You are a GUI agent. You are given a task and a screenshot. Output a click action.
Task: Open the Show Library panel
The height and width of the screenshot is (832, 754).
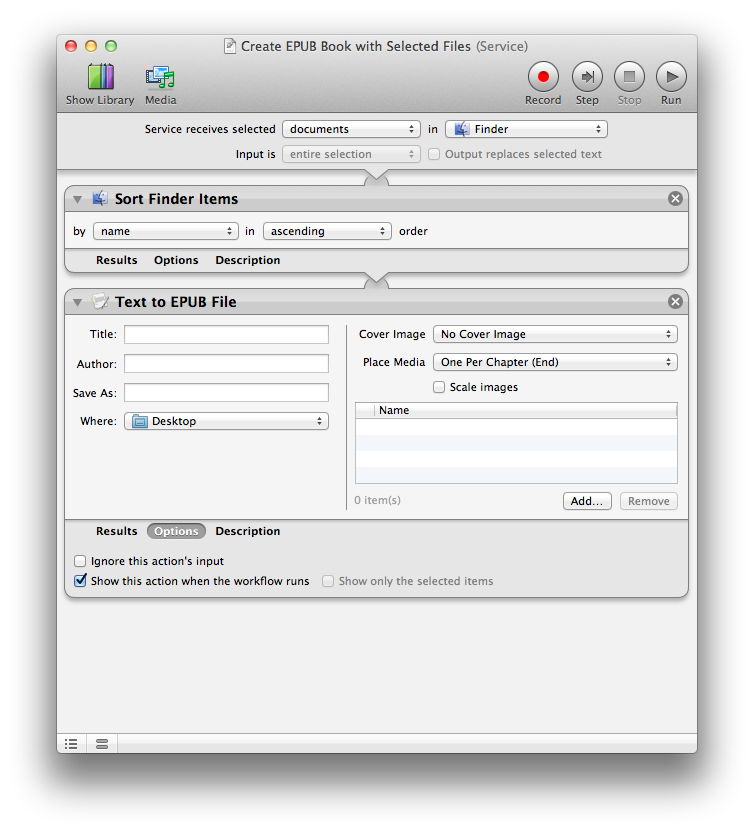pos(100,78)
